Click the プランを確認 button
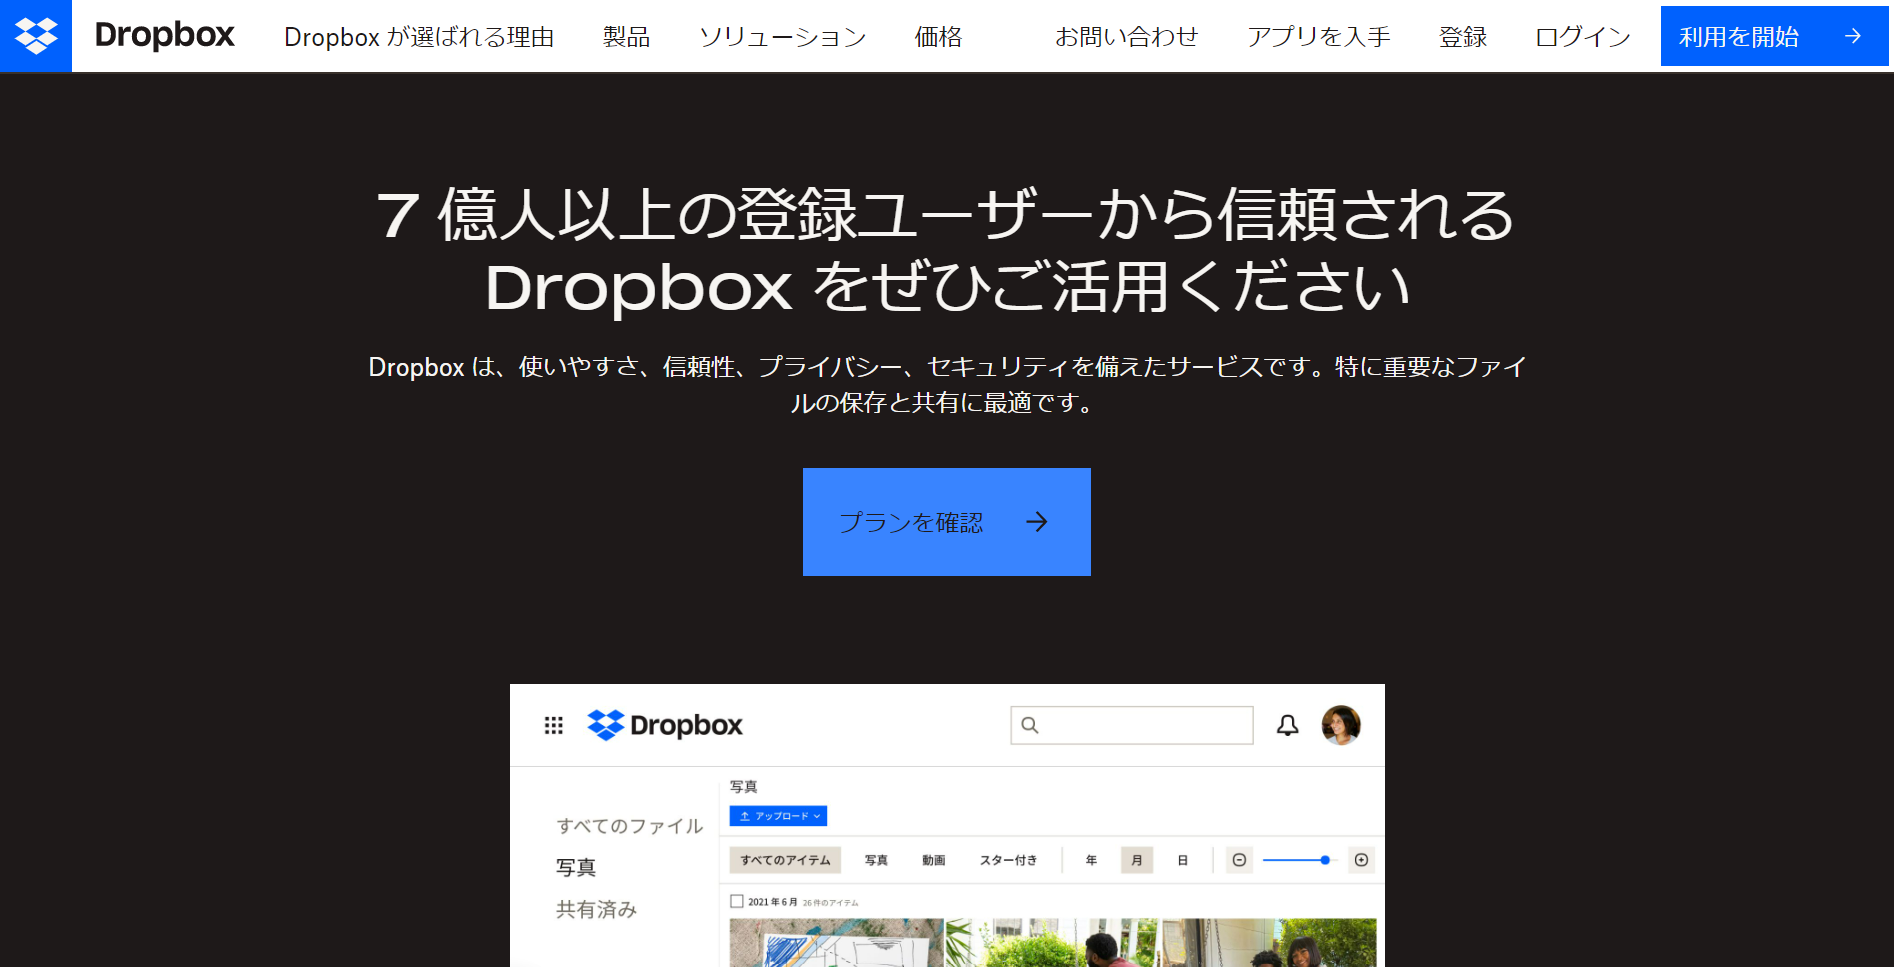This screenshot has width=1894, height=967. pyautogui.click(x=946, y=521)
